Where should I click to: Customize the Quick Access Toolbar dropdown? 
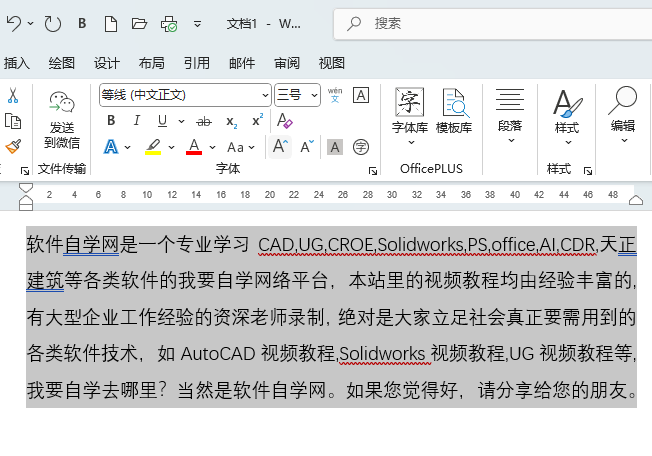click(x=198, y=24)
